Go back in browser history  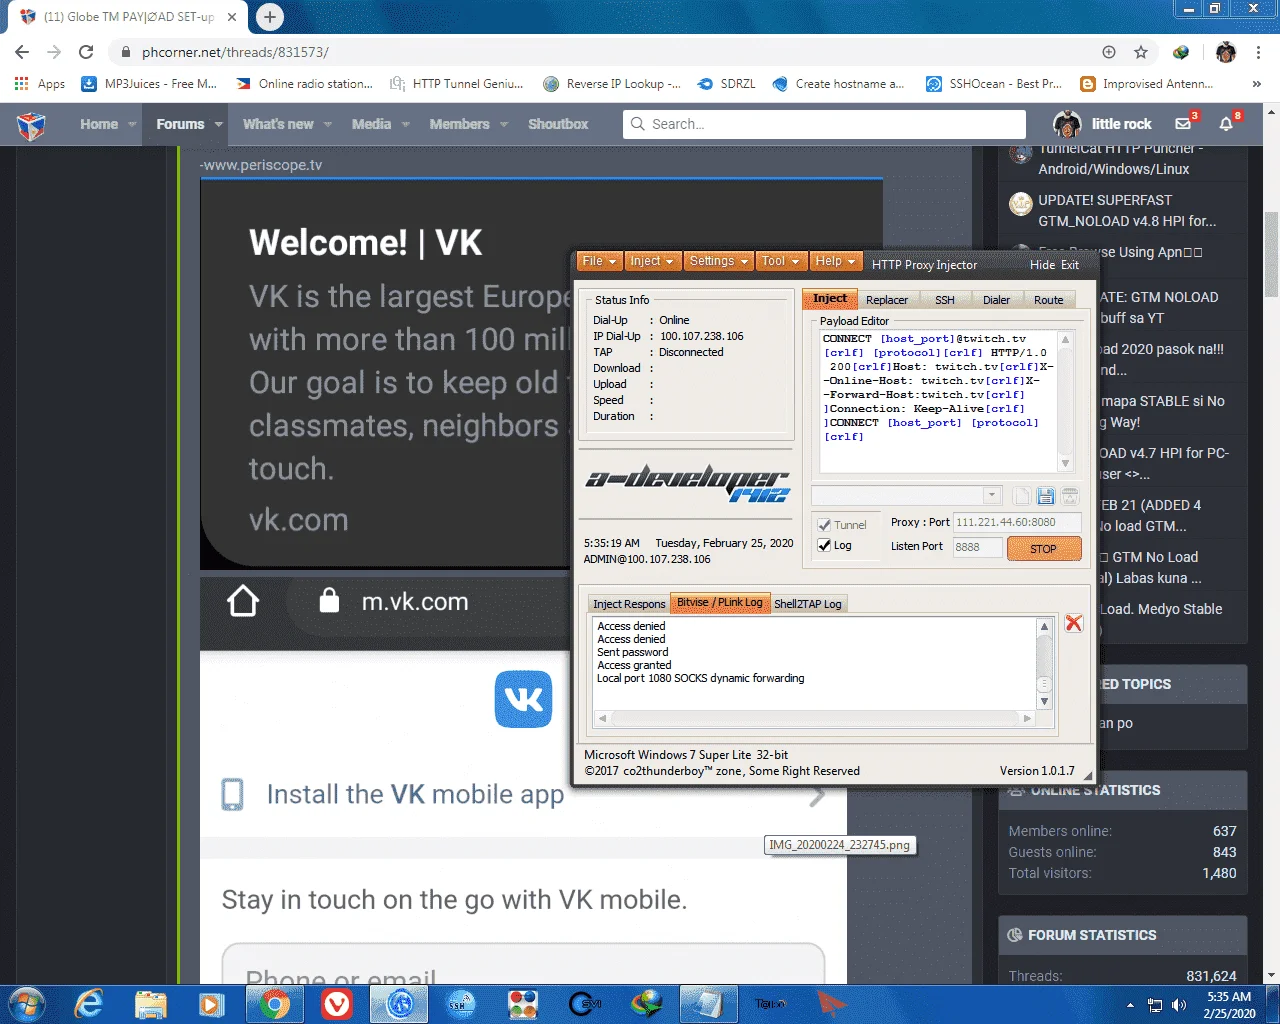[x=22, y=52]
